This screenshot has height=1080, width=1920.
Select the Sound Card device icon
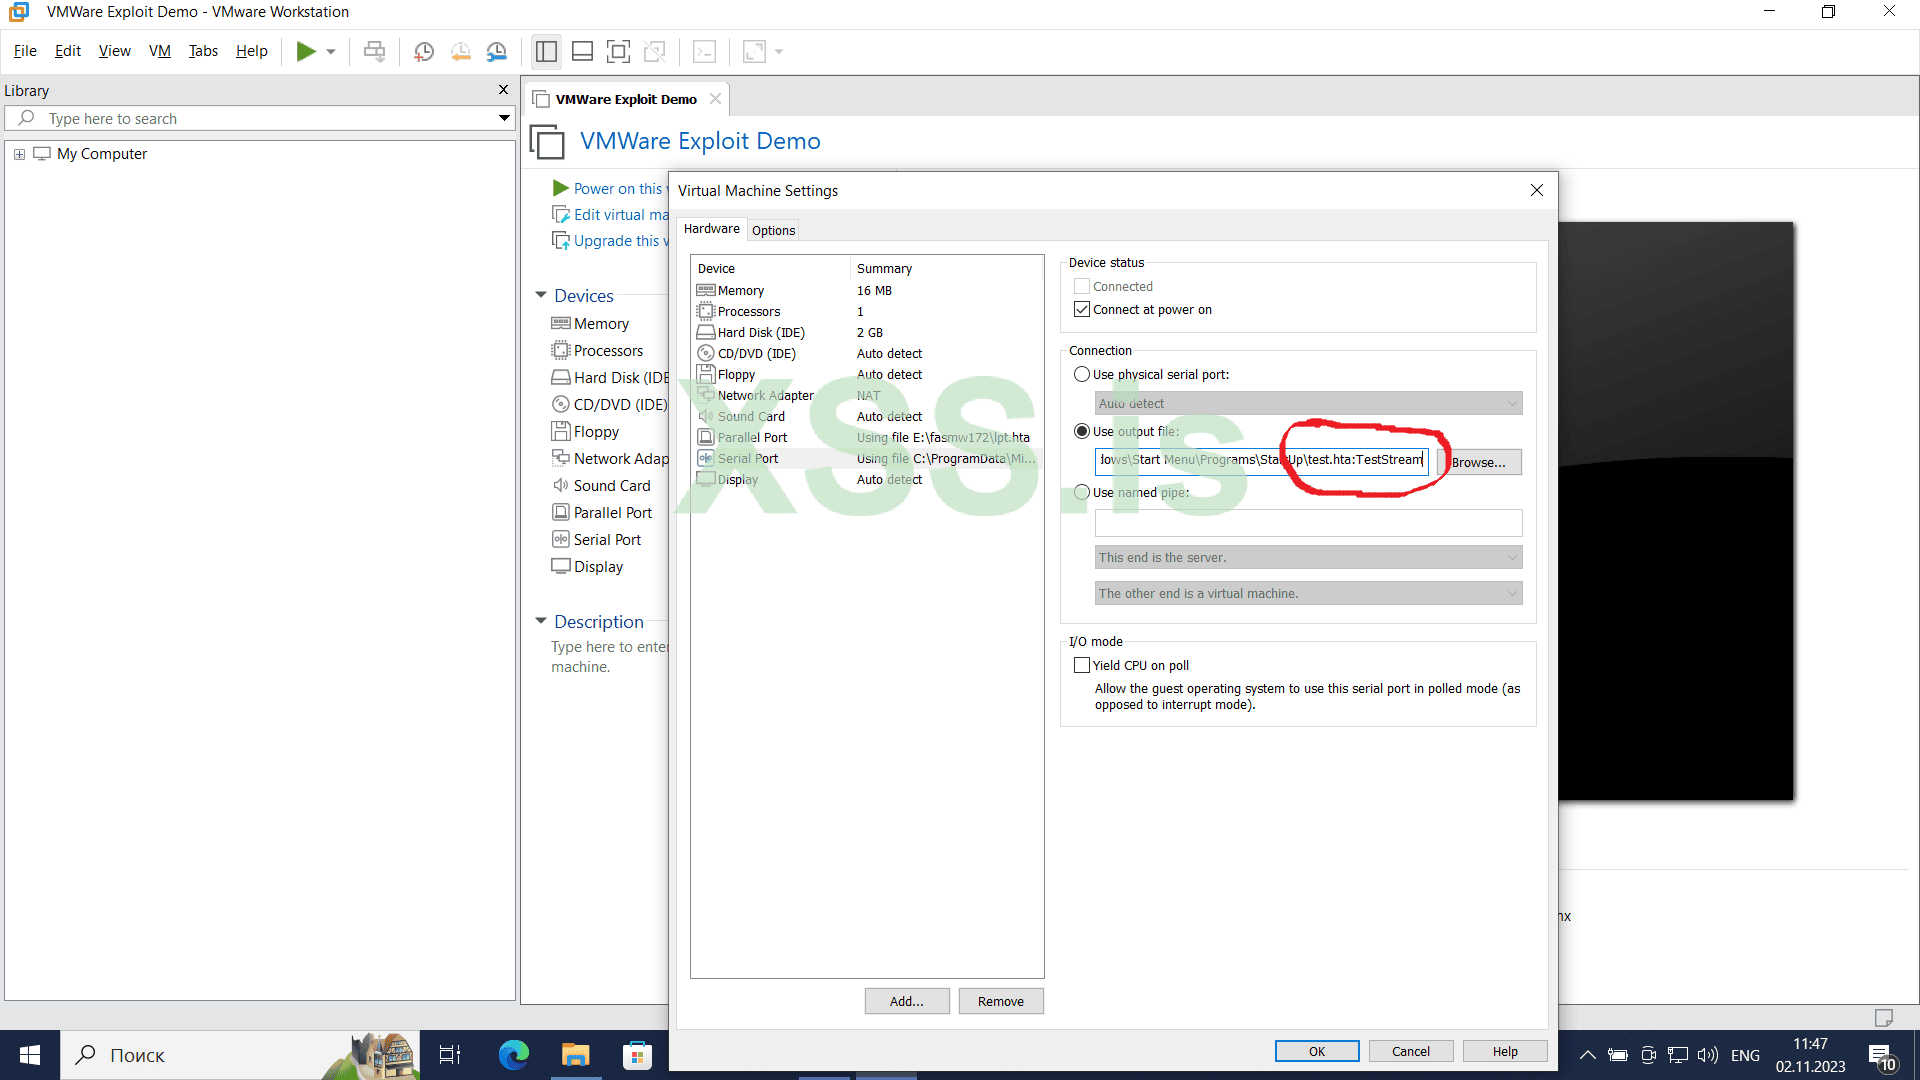[x=705, y=416]
